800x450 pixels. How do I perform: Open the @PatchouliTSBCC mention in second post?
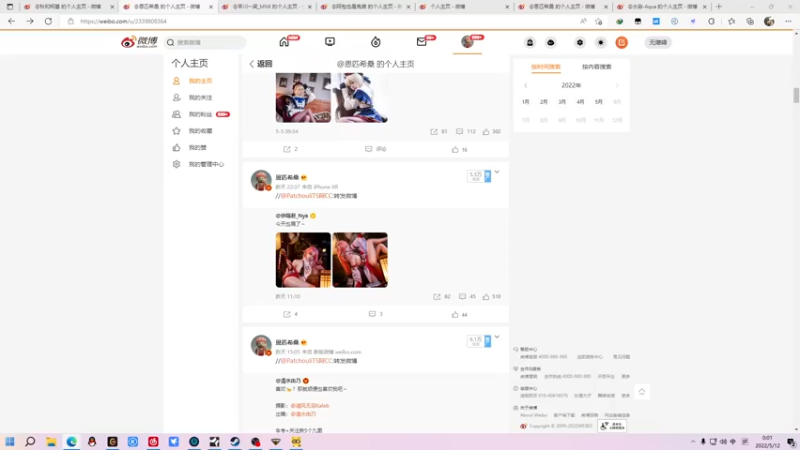point(307,196)
